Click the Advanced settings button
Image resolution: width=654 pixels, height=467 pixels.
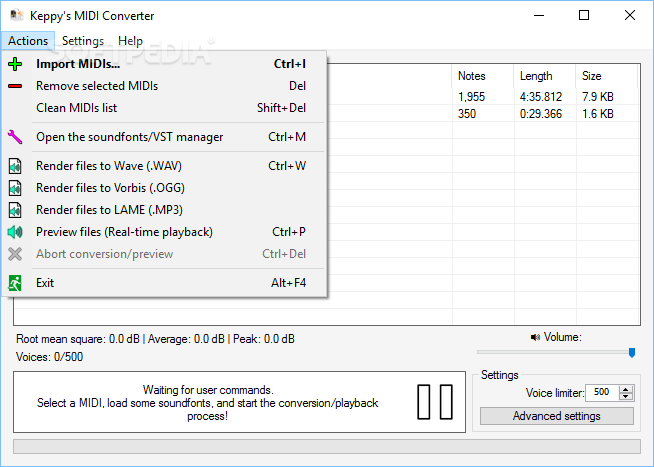(557, 416)
